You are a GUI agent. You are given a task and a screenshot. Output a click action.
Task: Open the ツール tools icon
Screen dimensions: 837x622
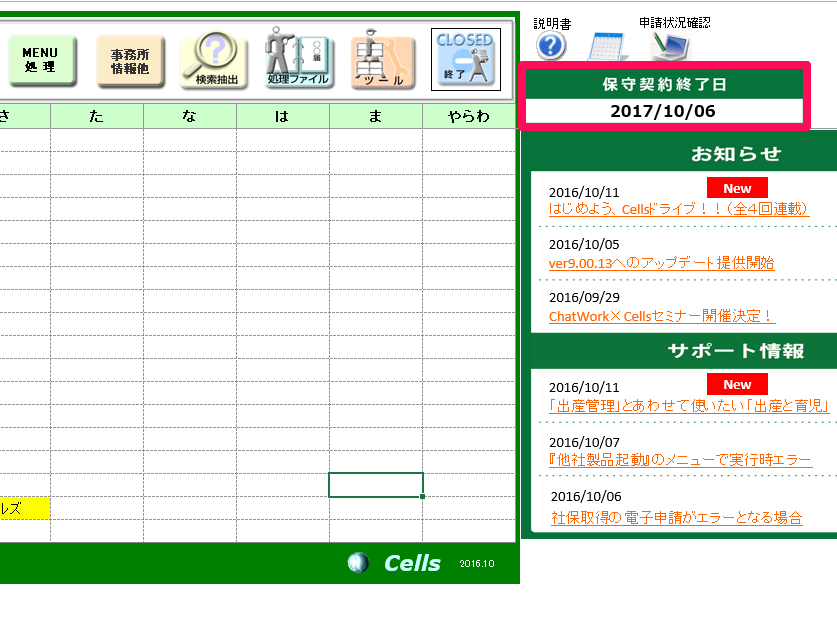click(x=383, y=60)
